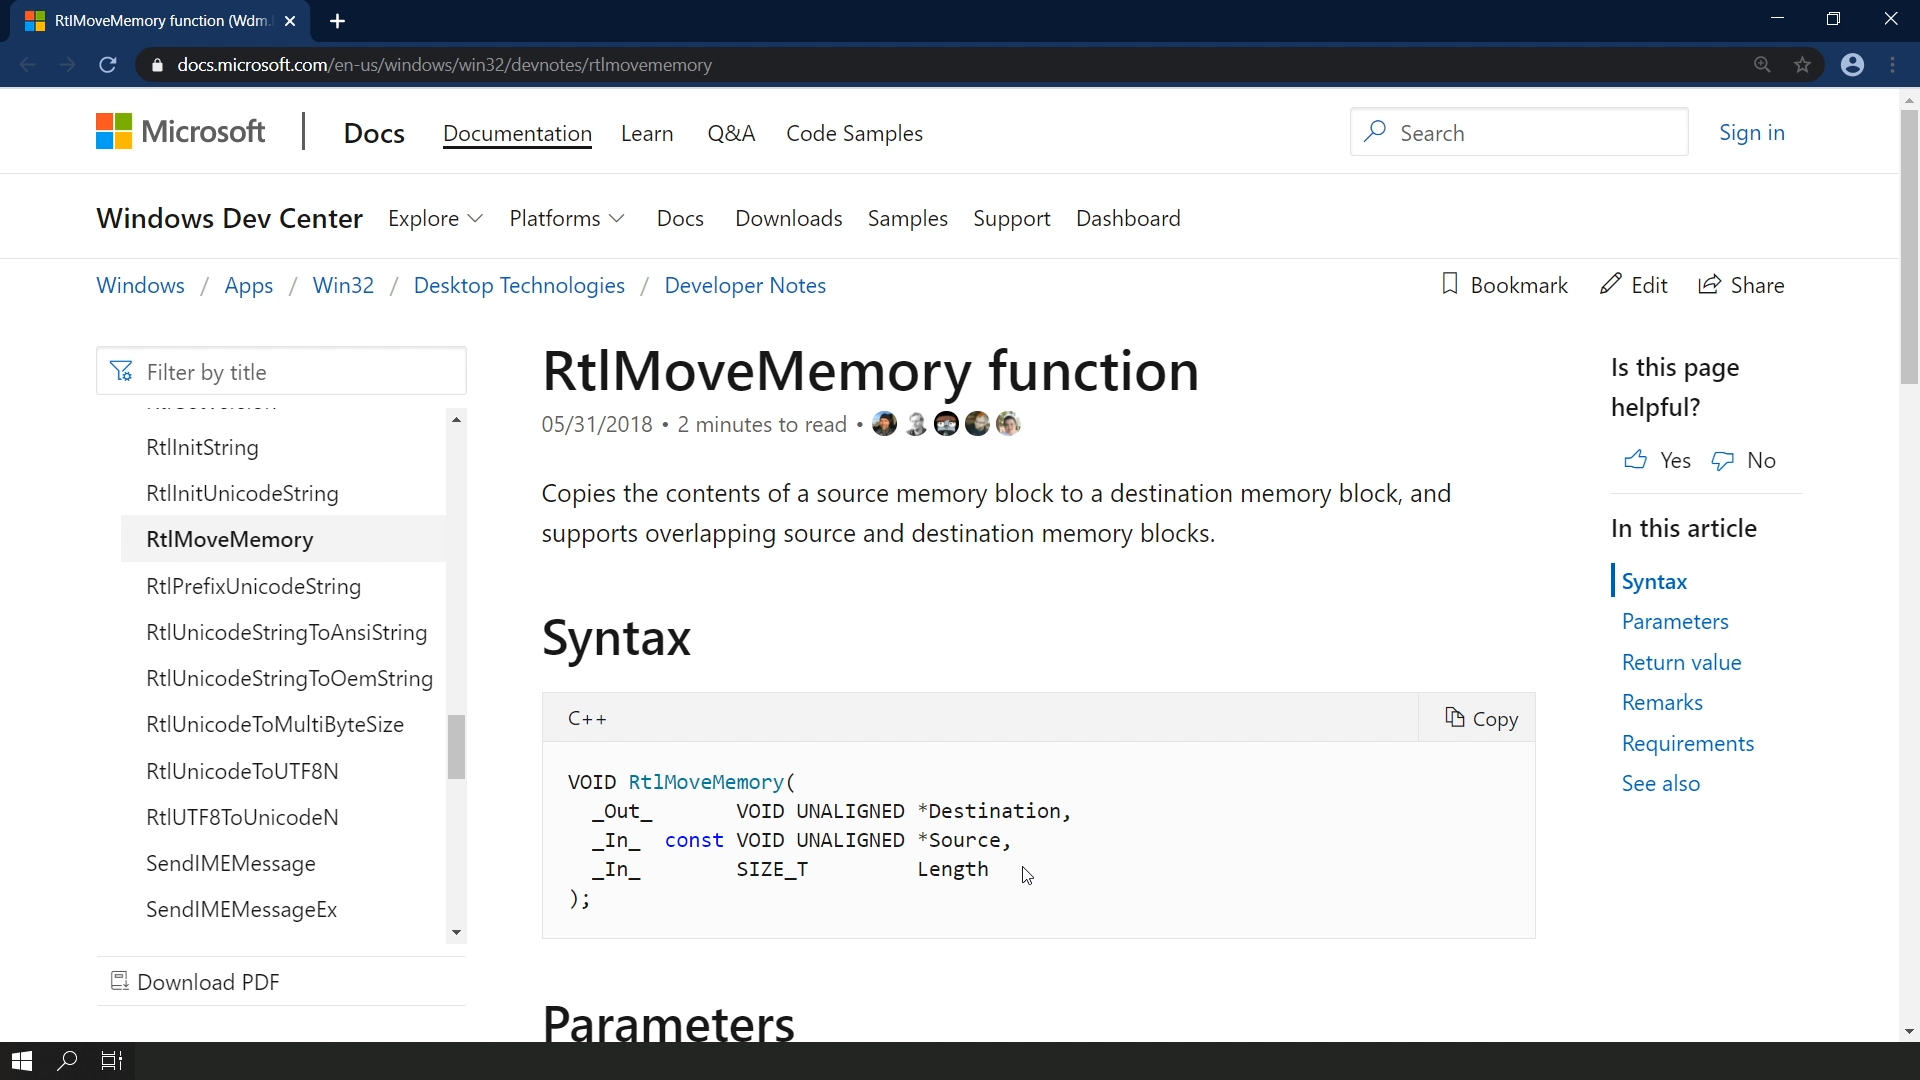Screen dimensions: 1920x1080
Task: Click the Bookmark icon
Action: click(1450, 284)
